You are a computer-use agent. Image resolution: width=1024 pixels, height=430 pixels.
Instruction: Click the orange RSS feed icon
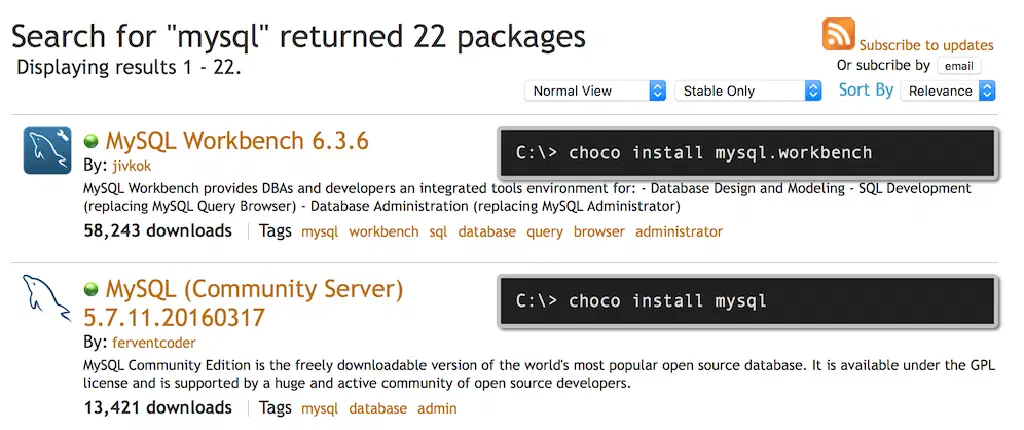(x=838, y=34)
